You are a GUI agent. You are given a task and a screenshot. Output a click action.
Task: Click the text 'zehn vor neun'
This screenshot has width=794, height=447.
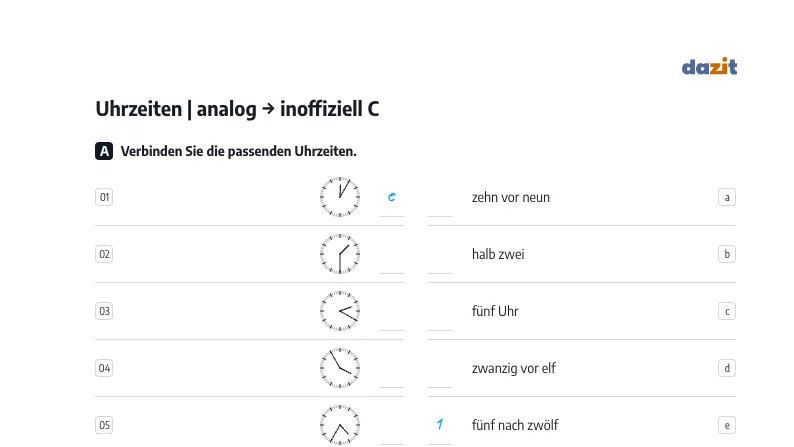point(510,197)
